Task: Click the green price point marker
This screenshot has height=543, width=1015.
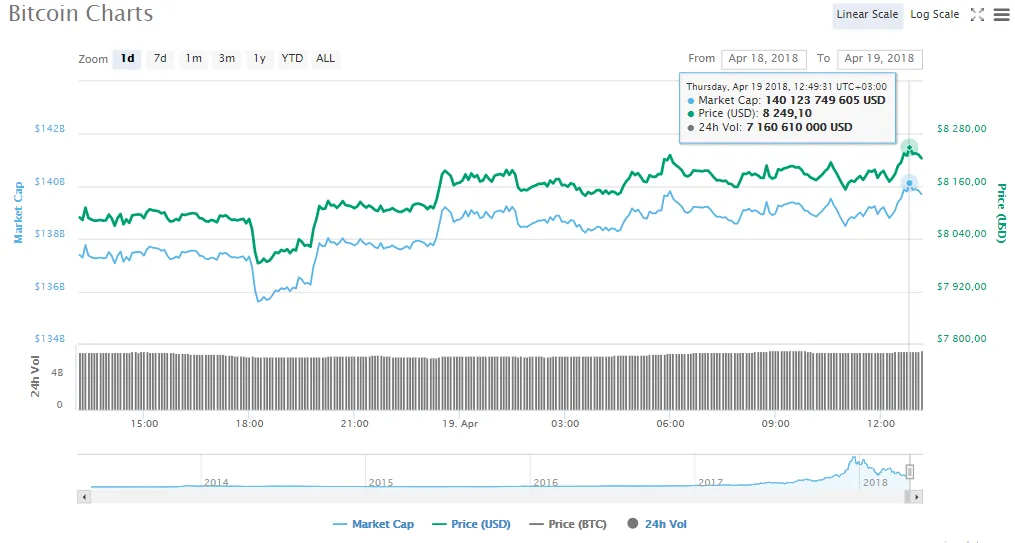Action: 909,148
